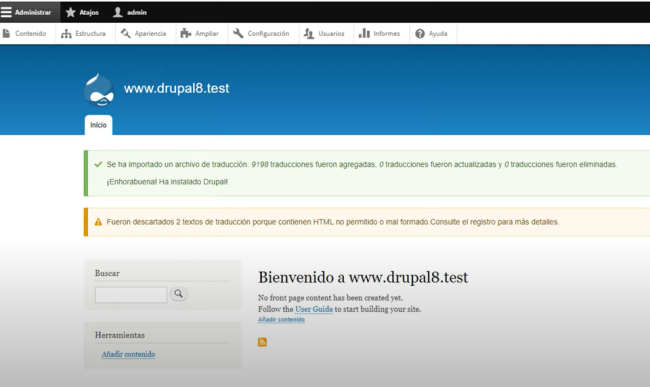The width and height of the screenshot is (650, 387).
Task: Select the Inicio tab
Action: point(98,125)
